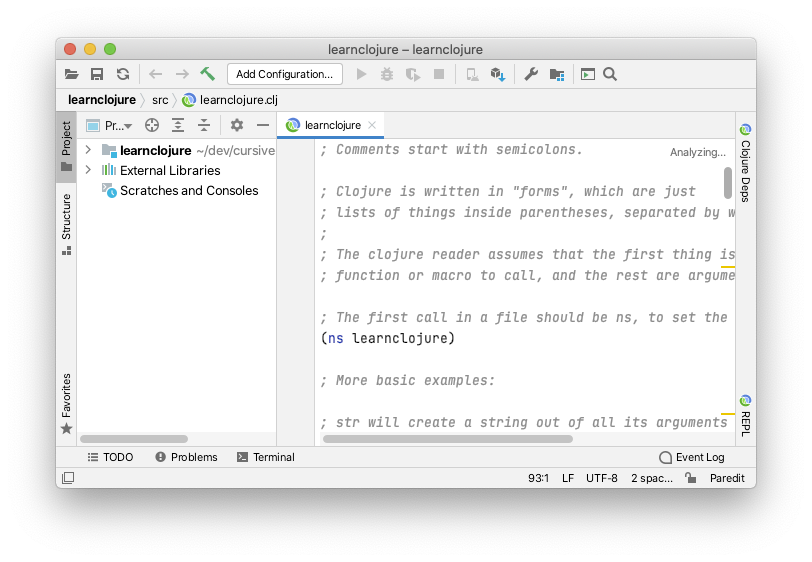Click the Search Everywhere magnifier icon

(610, 74)
